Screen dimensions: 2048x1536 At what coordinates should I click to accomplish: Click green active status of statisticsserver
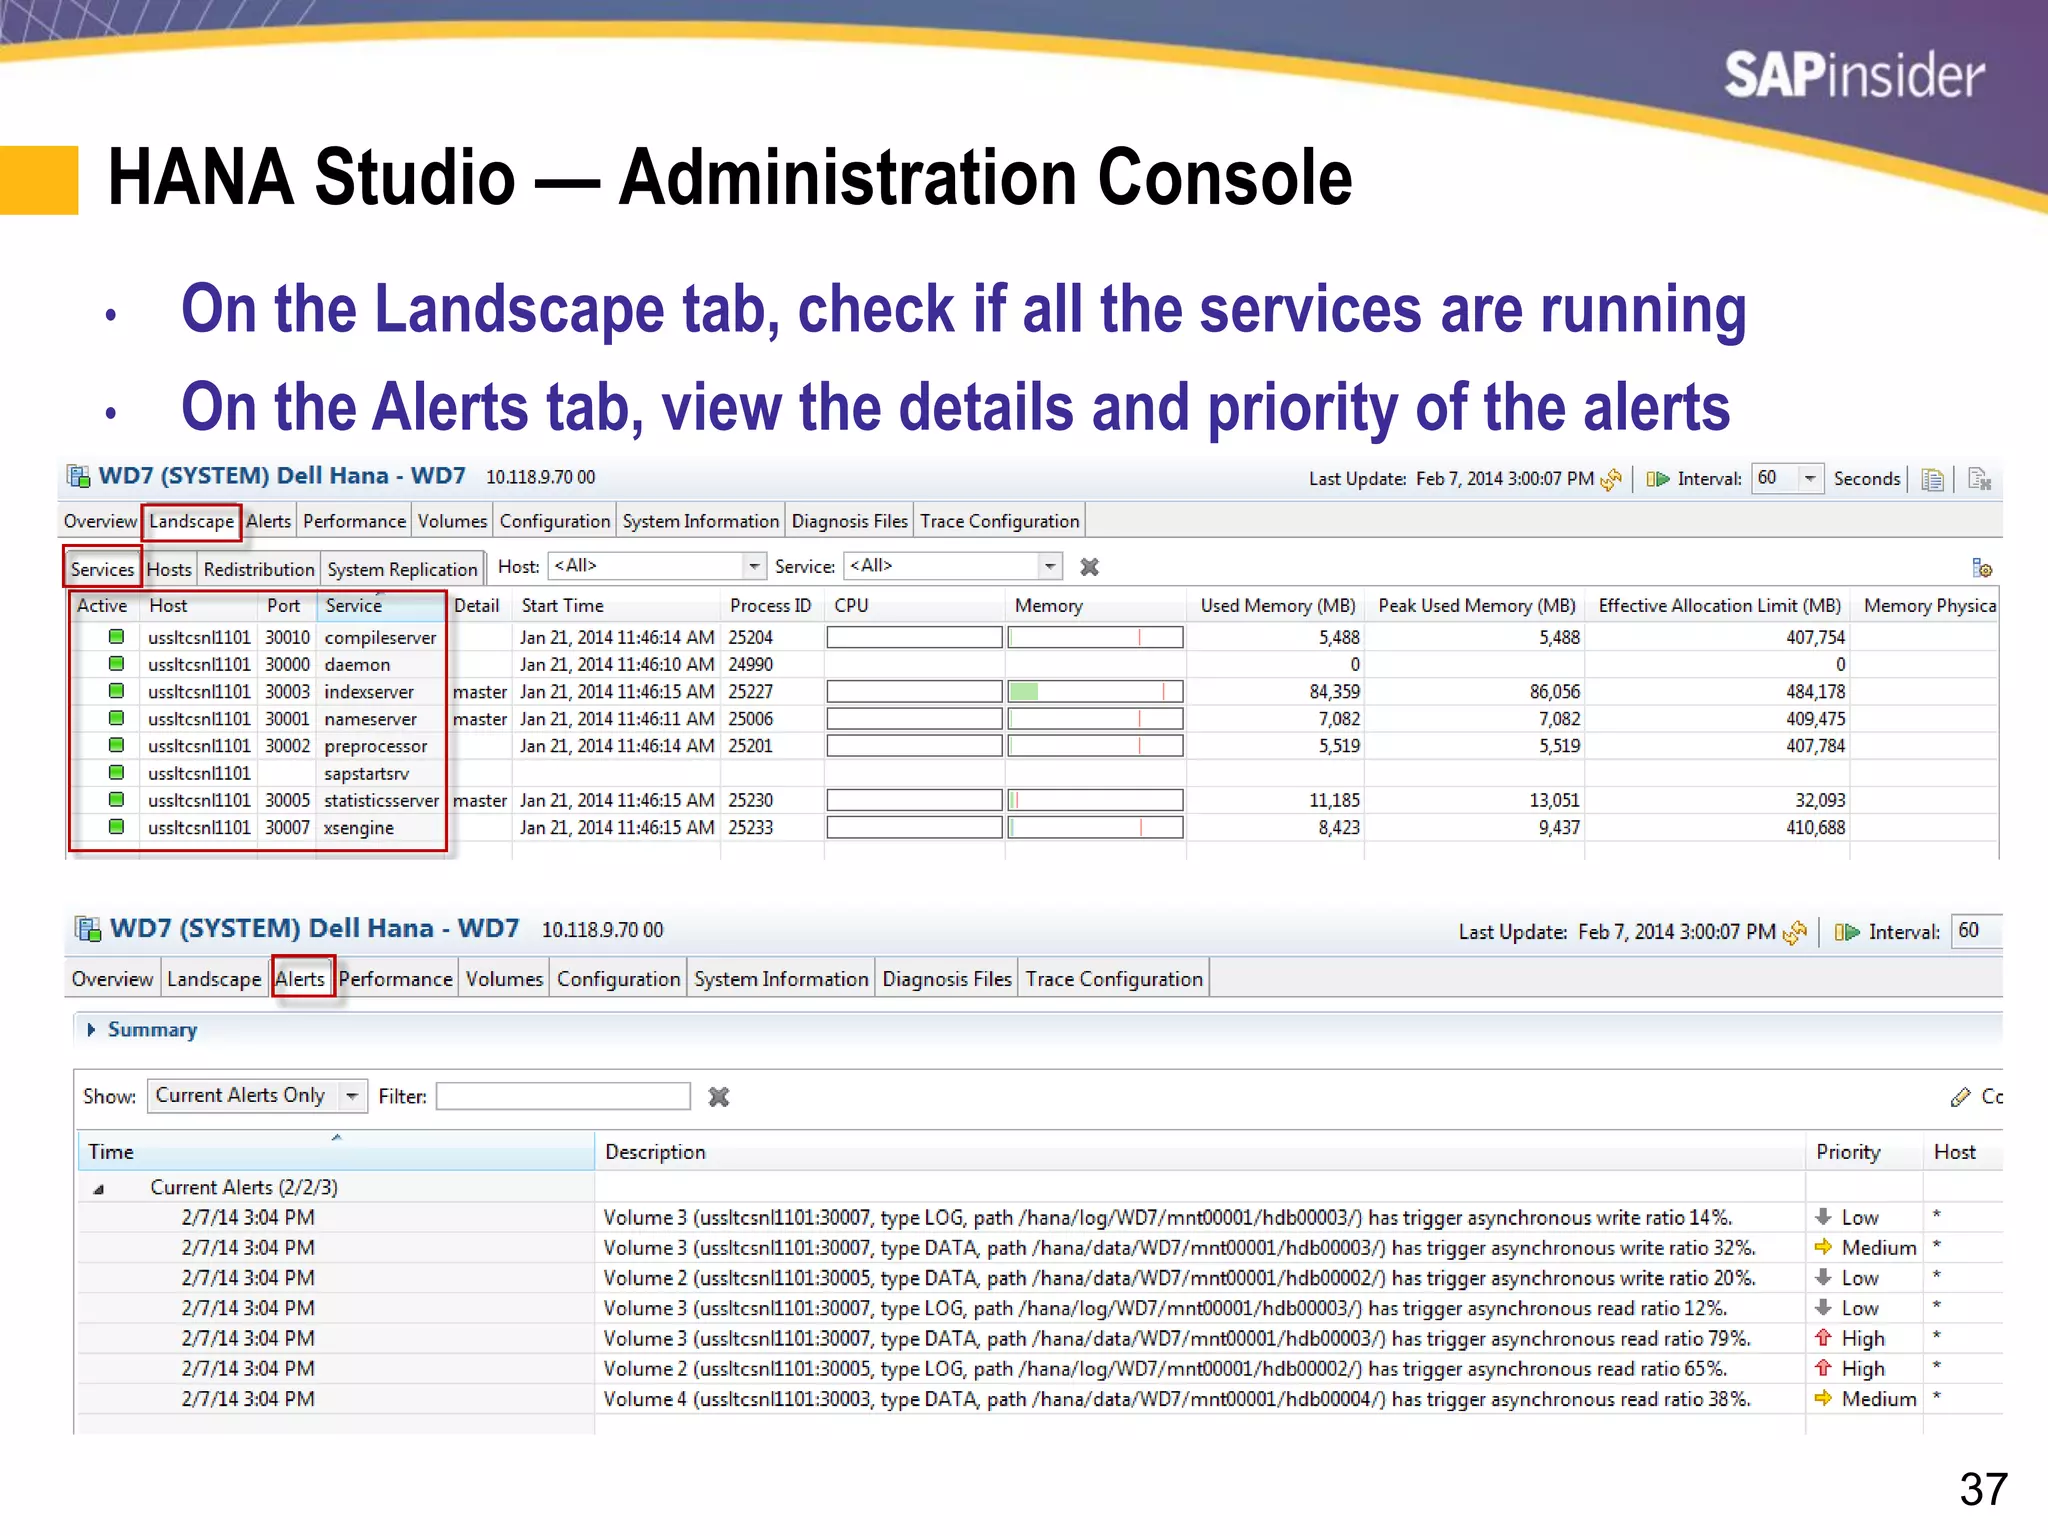(116, 799)
